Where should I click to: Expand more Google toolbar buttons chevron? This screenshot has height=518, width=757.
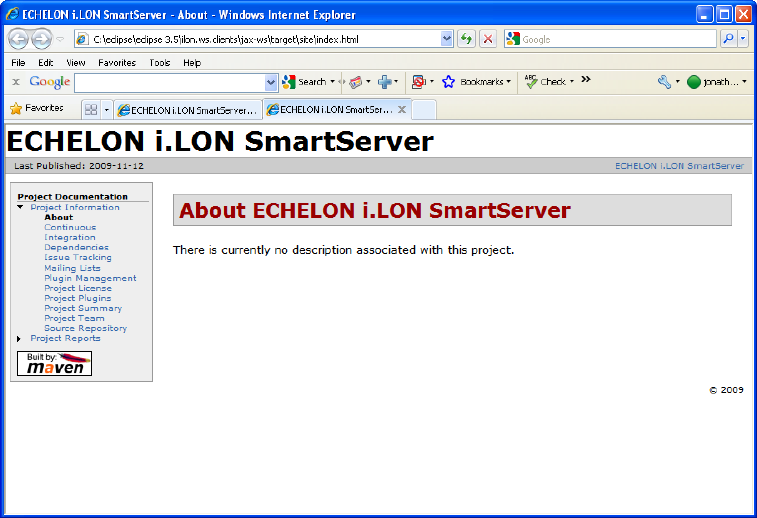click(x=586, y=80)
